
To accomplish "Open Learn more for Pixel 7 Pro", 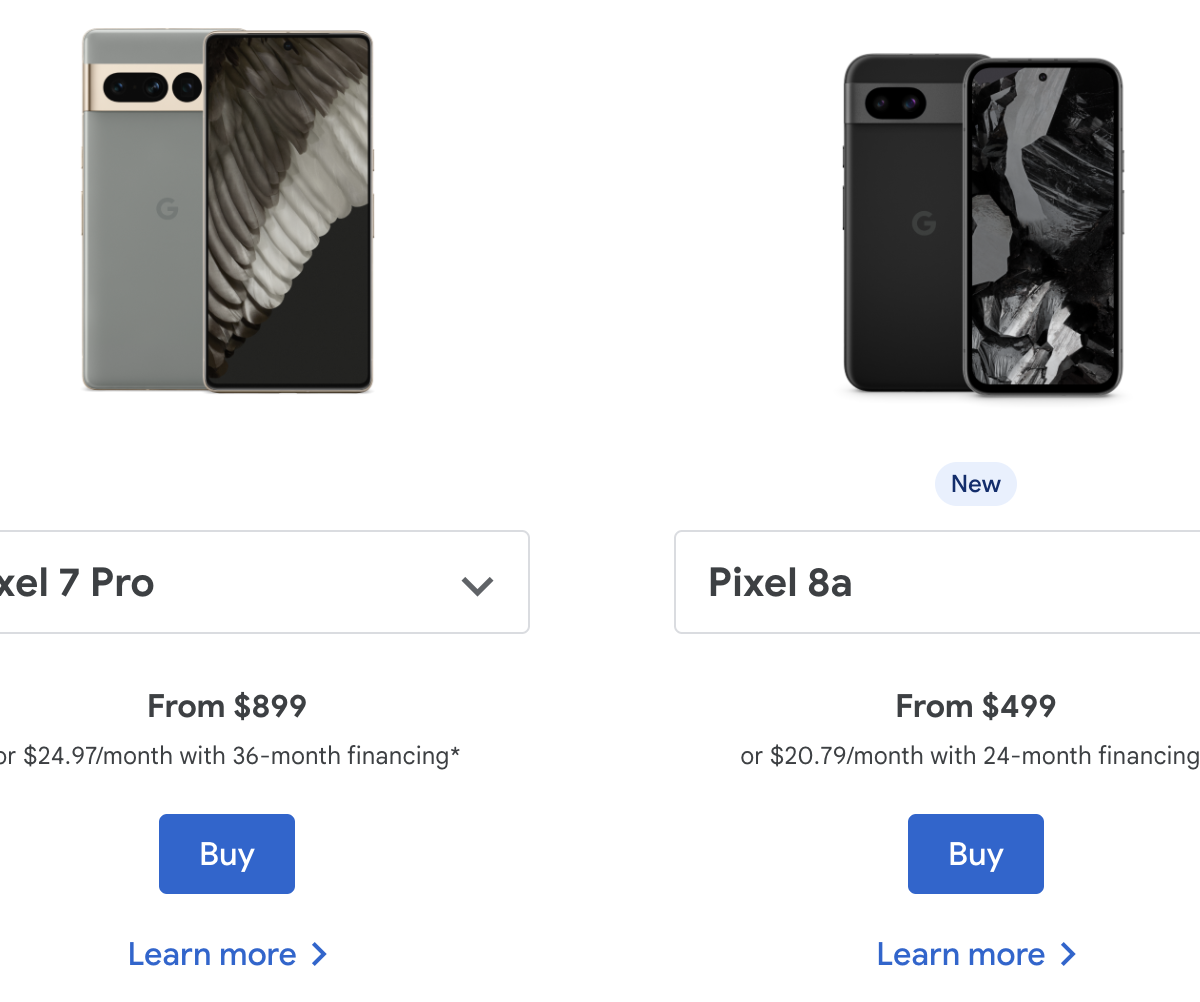I will click(x=212, y=954).
